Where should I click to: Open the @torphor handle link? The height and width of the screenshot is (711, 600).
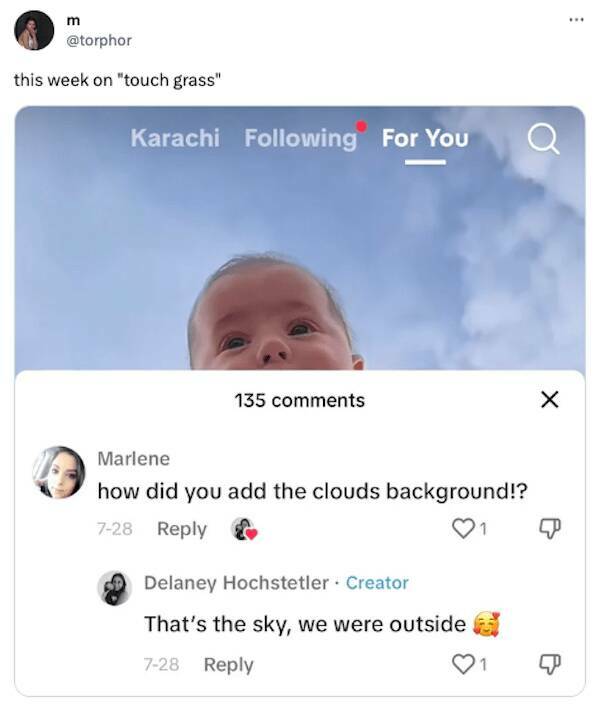pyautogui.click(x=99, y=40)
